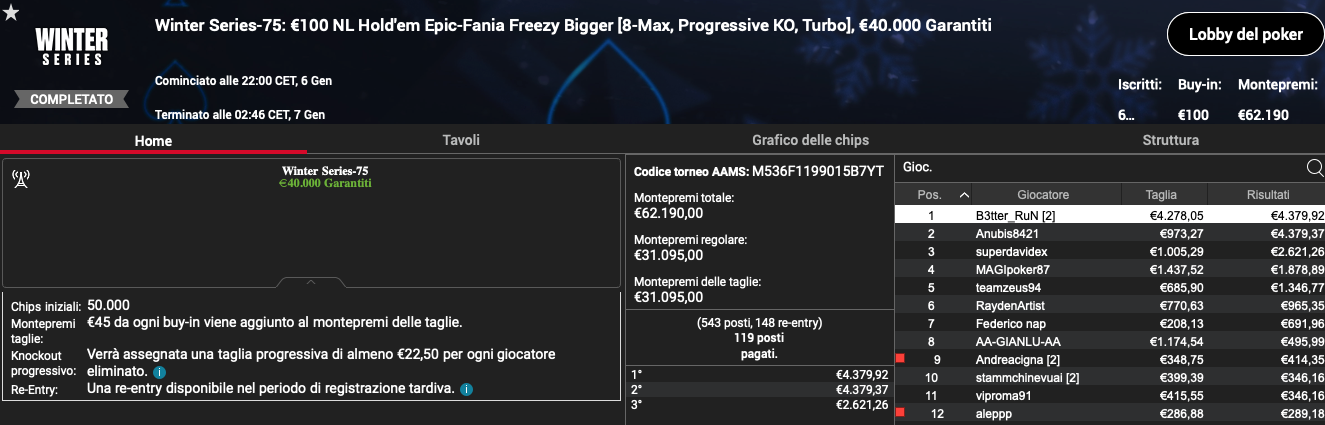Select the Anubis8421 player row

point(1110,233)
